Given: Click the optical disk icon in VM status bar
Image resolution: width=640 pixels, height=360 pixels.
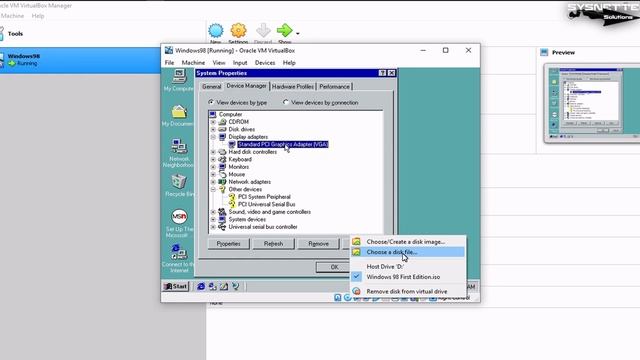Looking at the screenshot, I should 347,298.
